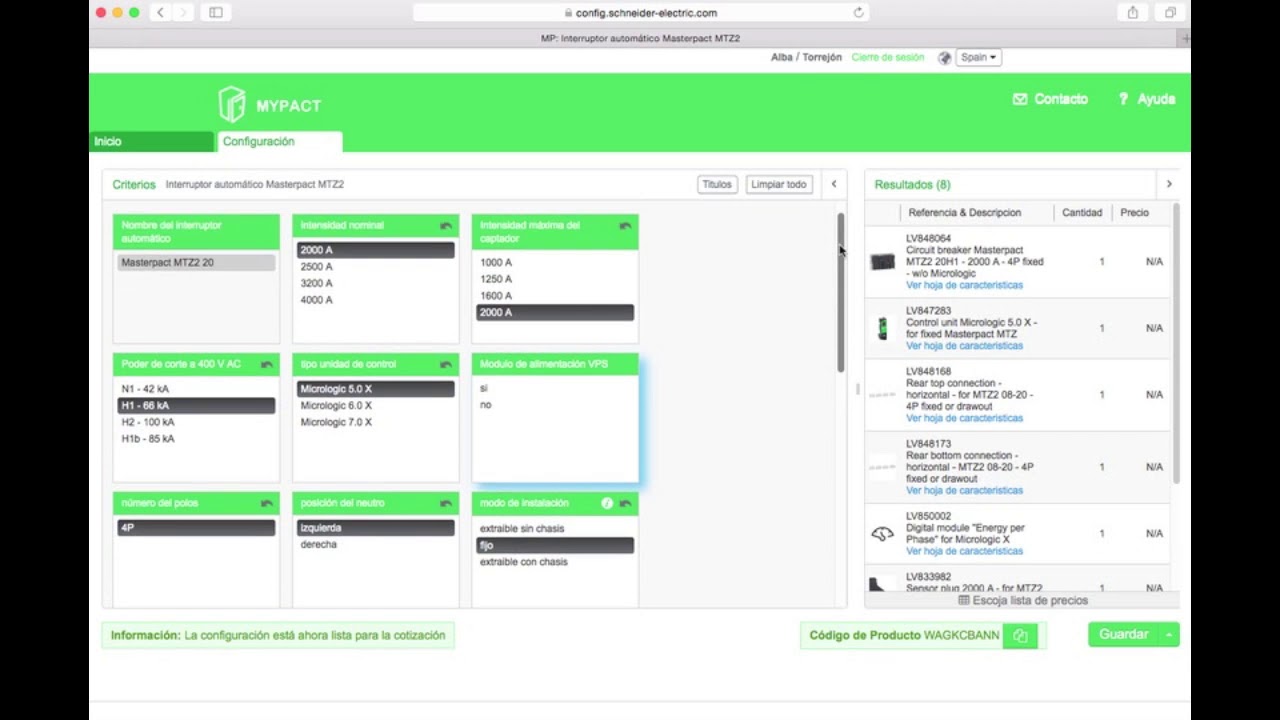Choose N1 - 42 kA breaking capacity
The height and width of the screenshot is (720, 1280).
[196, 389]
